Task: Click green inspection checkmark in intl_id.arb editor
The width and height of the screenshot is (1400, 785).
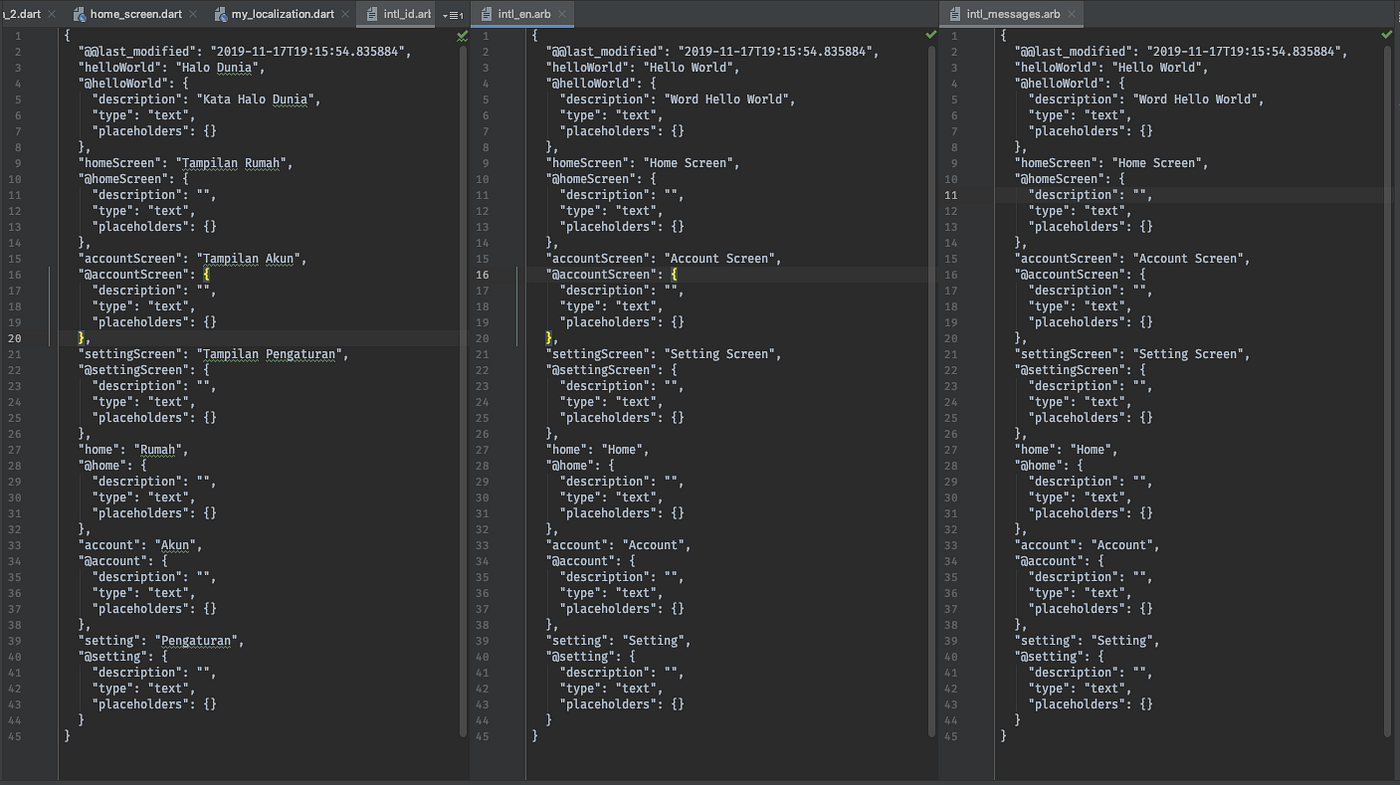Action: [x=462, y=35]
